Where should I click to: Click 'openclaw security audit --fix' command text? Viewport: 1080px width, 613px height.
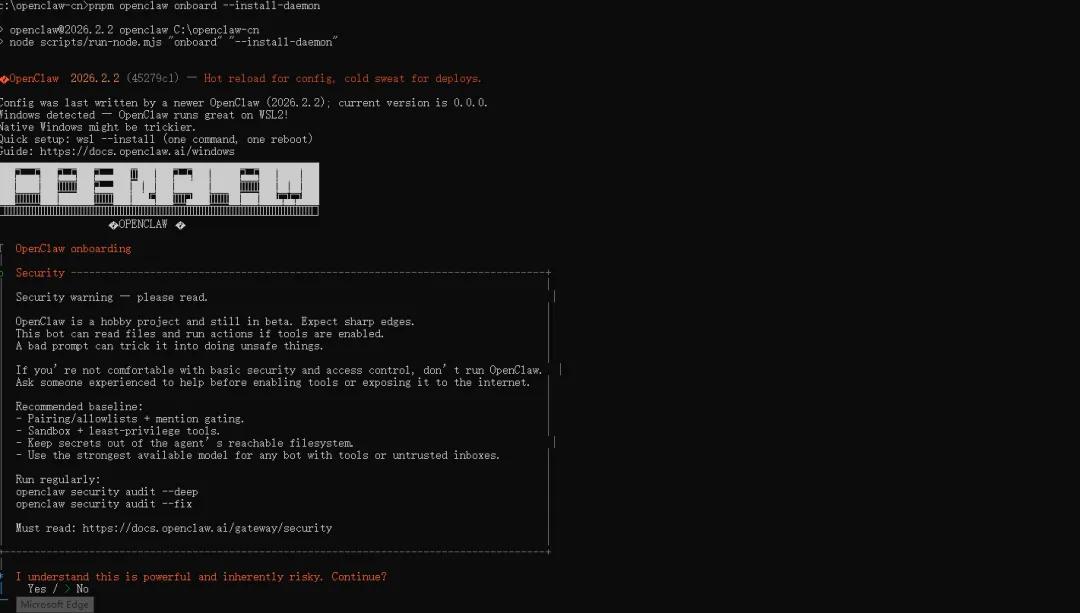tap(104, 504)
